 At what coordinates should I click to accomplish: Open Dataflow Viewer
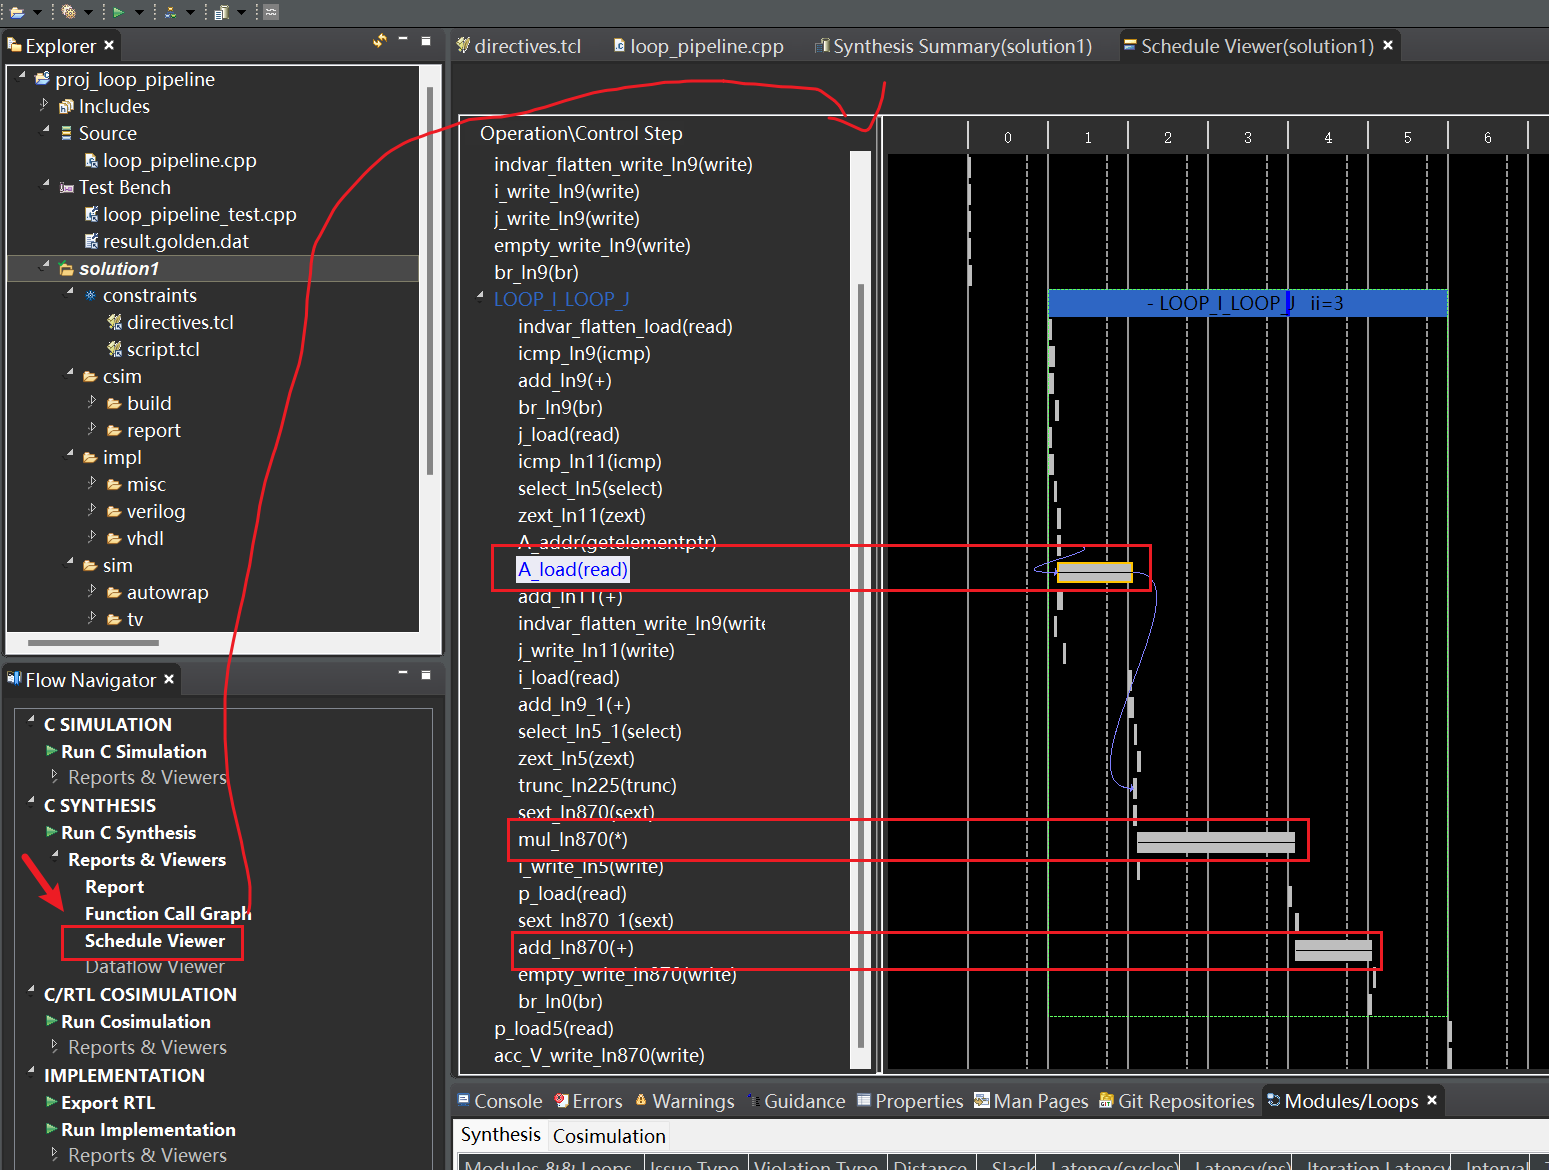point(154,966)
